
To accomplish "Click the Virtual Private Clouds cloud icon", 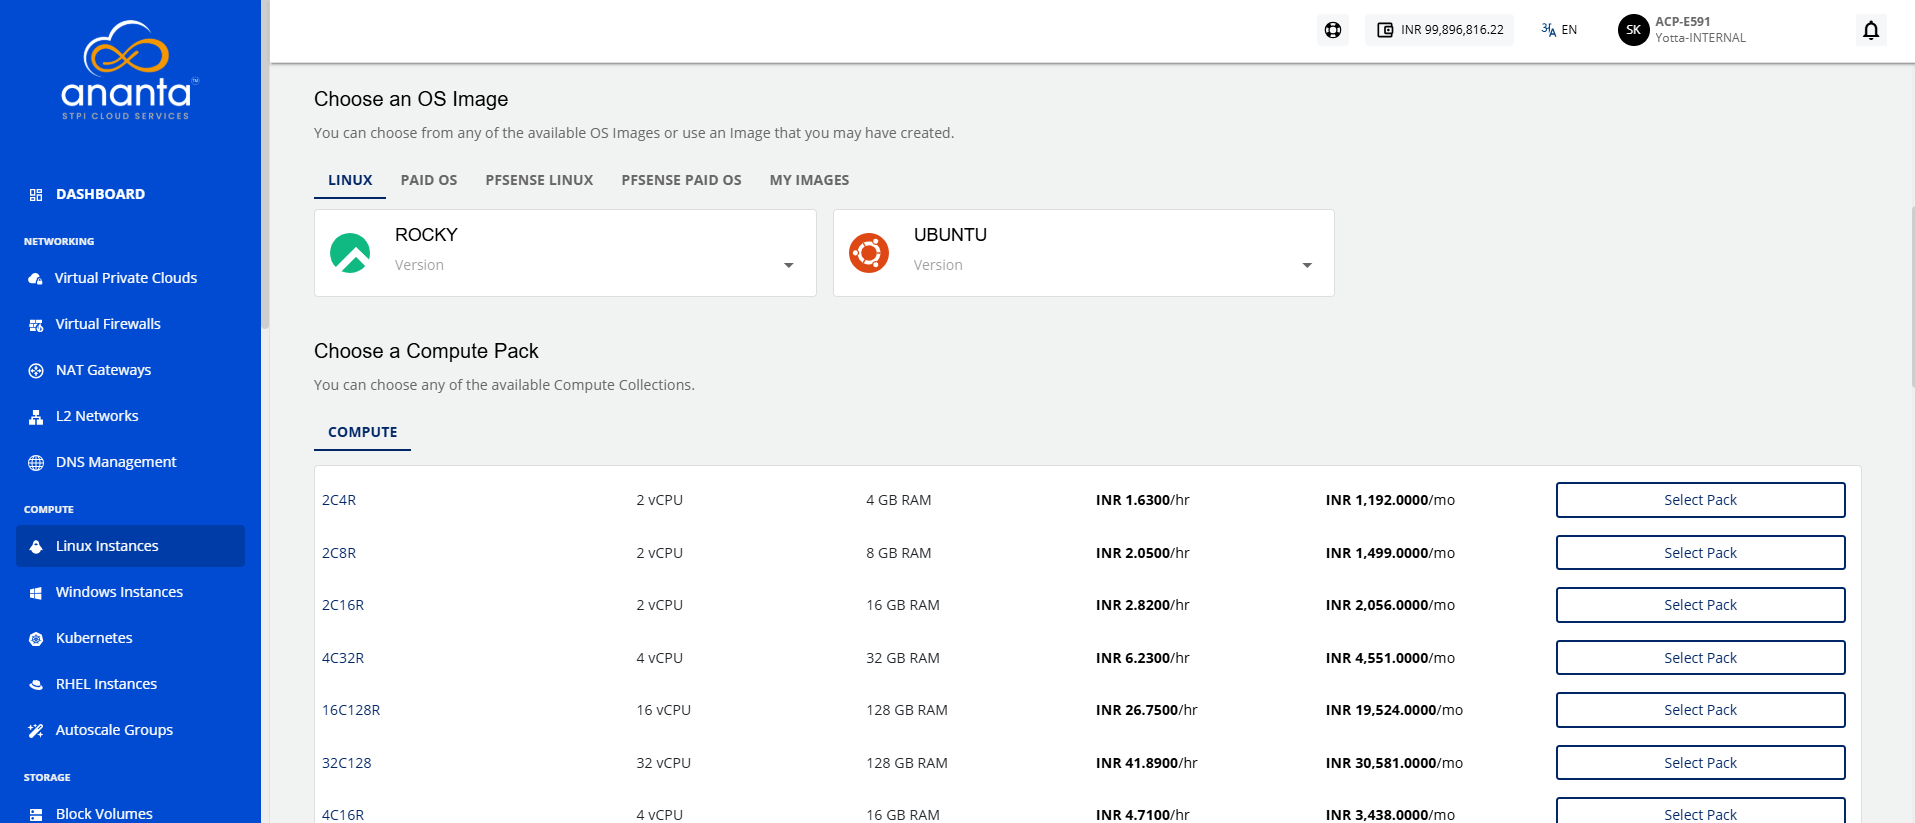I will pos(36,279).
